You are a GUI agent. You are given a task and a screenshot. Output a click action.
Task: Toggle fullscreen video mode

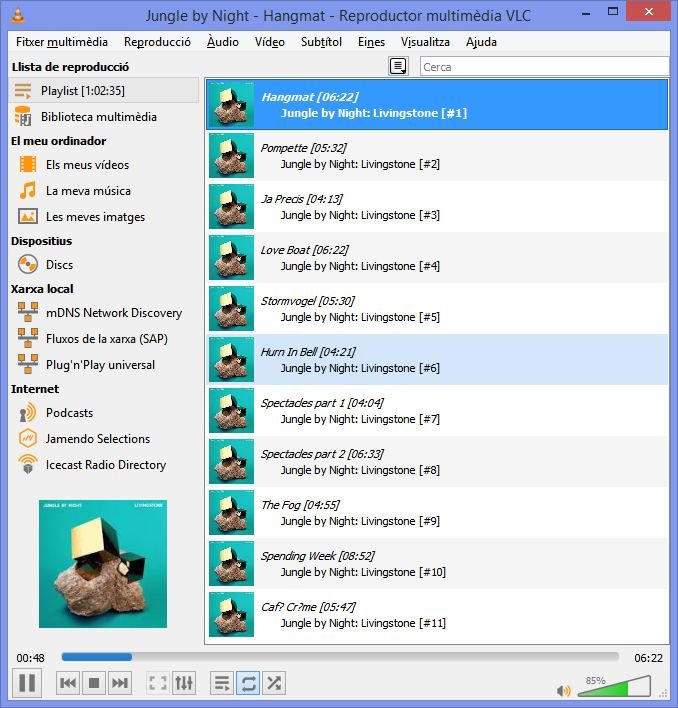(x=158, y=683)
